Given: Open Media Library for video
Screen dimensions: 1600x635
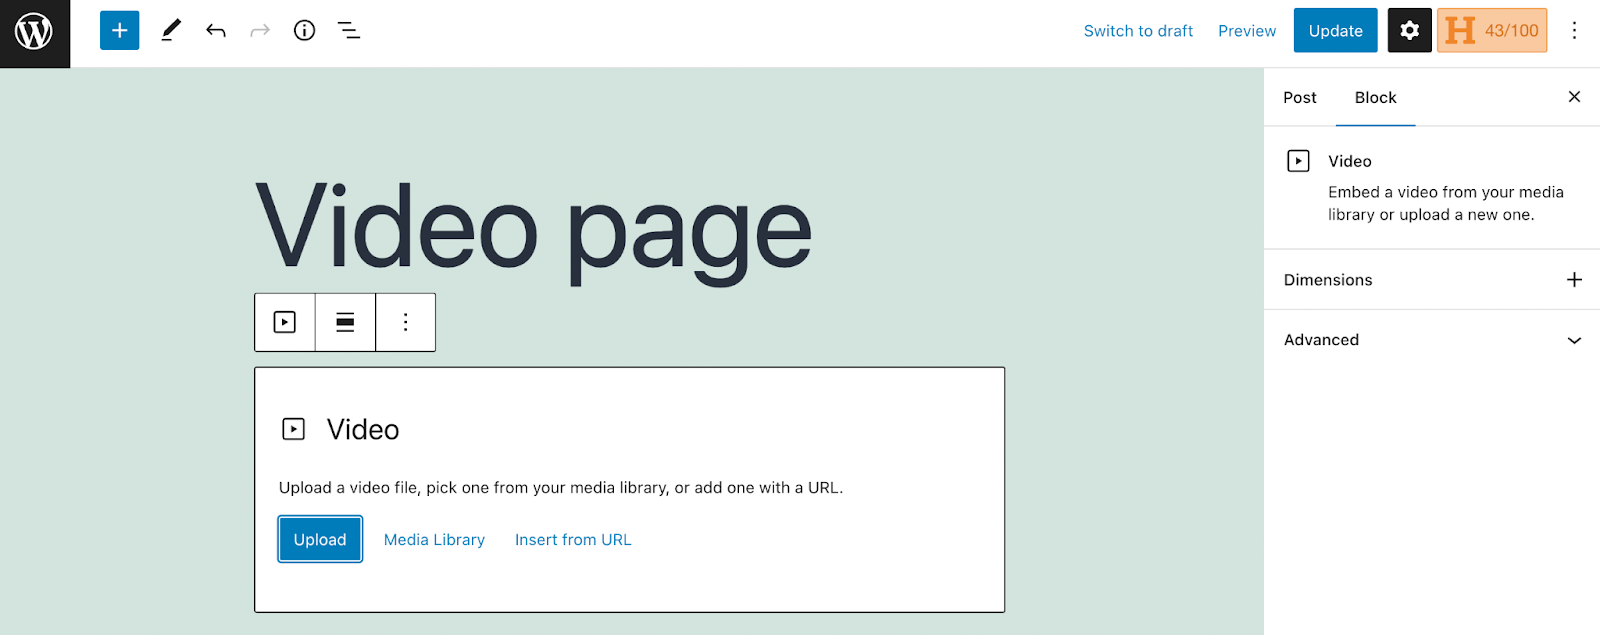Looking at the screenshot, I should (434, 539).
